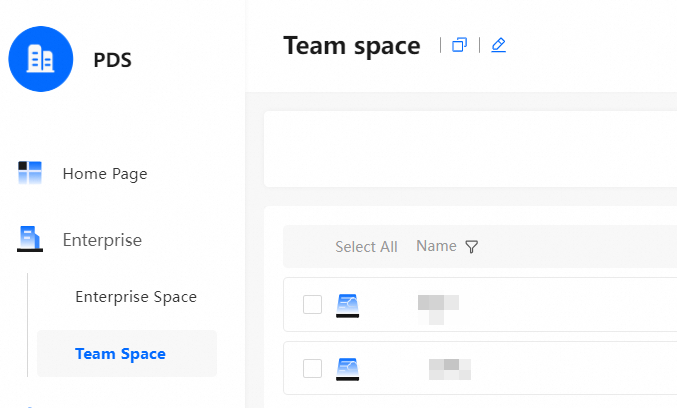Open the first team space by name
Image resolution: width=677 pixels, height=408 pixels.
coord(438,304)
